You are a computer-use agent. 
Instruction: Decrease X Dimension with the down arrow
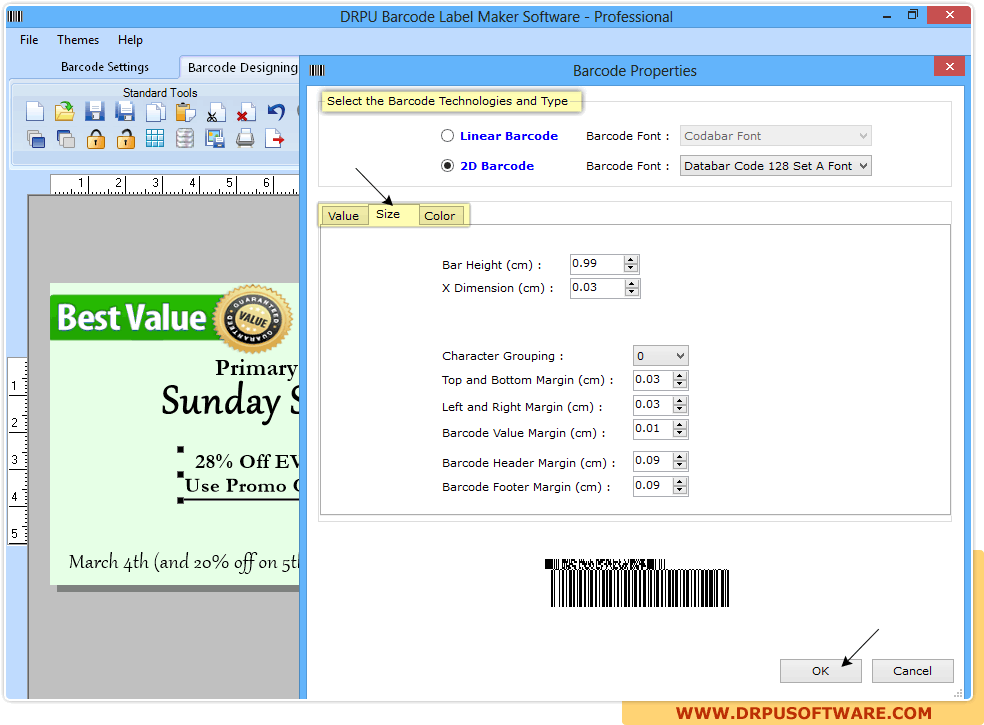click(631, 292)
